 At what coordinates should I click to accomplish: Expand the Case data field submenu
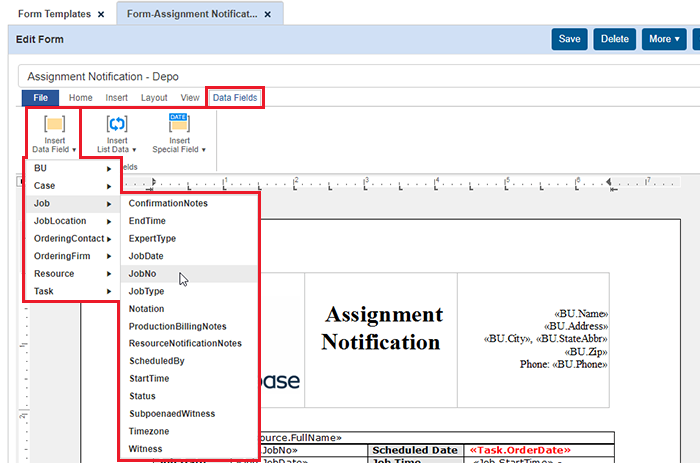click(72, 186)
